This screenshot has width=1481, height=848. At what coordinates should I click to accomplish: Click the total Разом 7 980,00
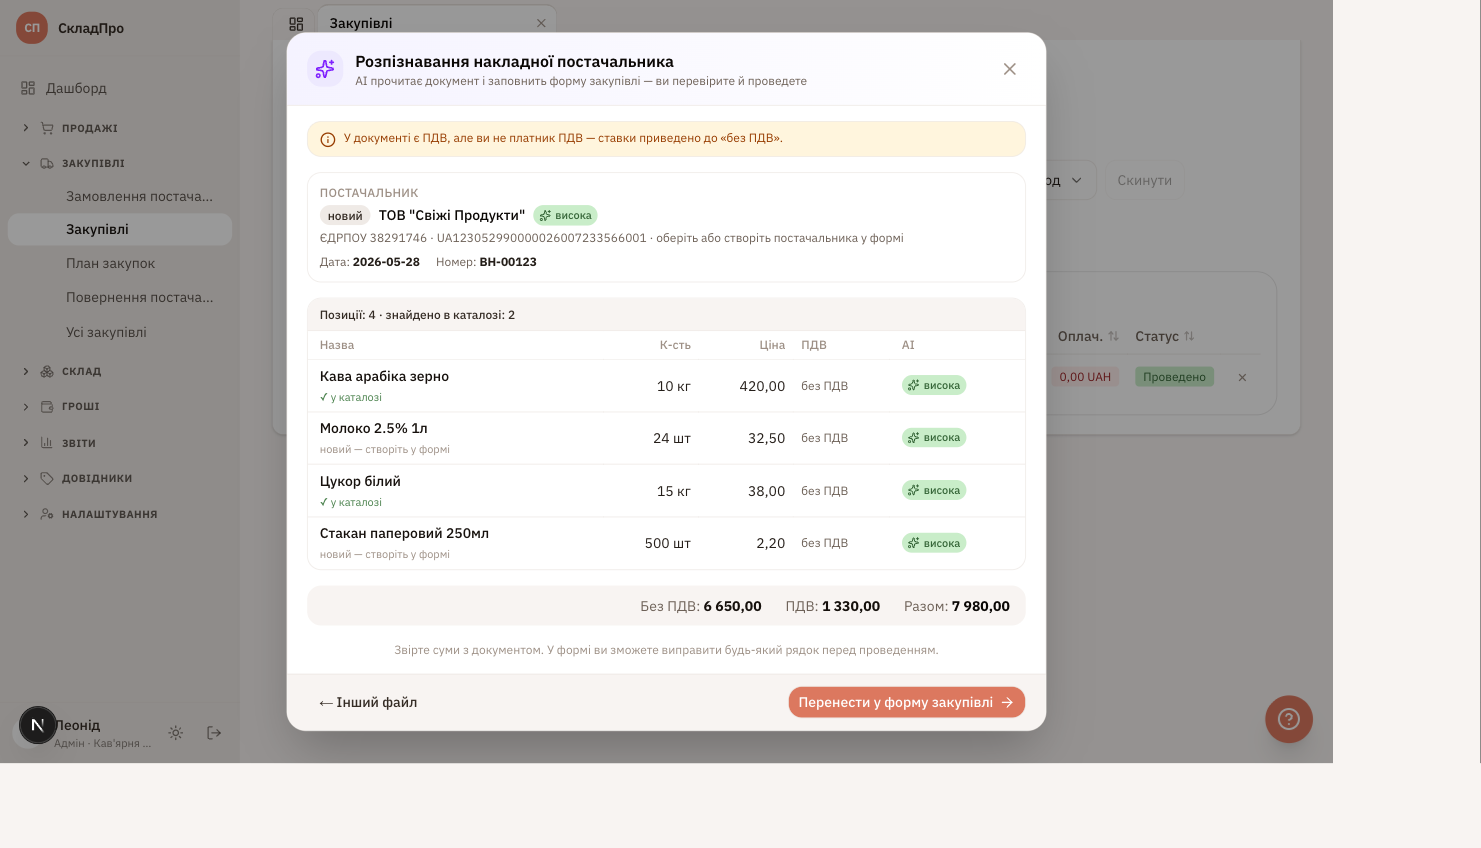tap(957, 606)
